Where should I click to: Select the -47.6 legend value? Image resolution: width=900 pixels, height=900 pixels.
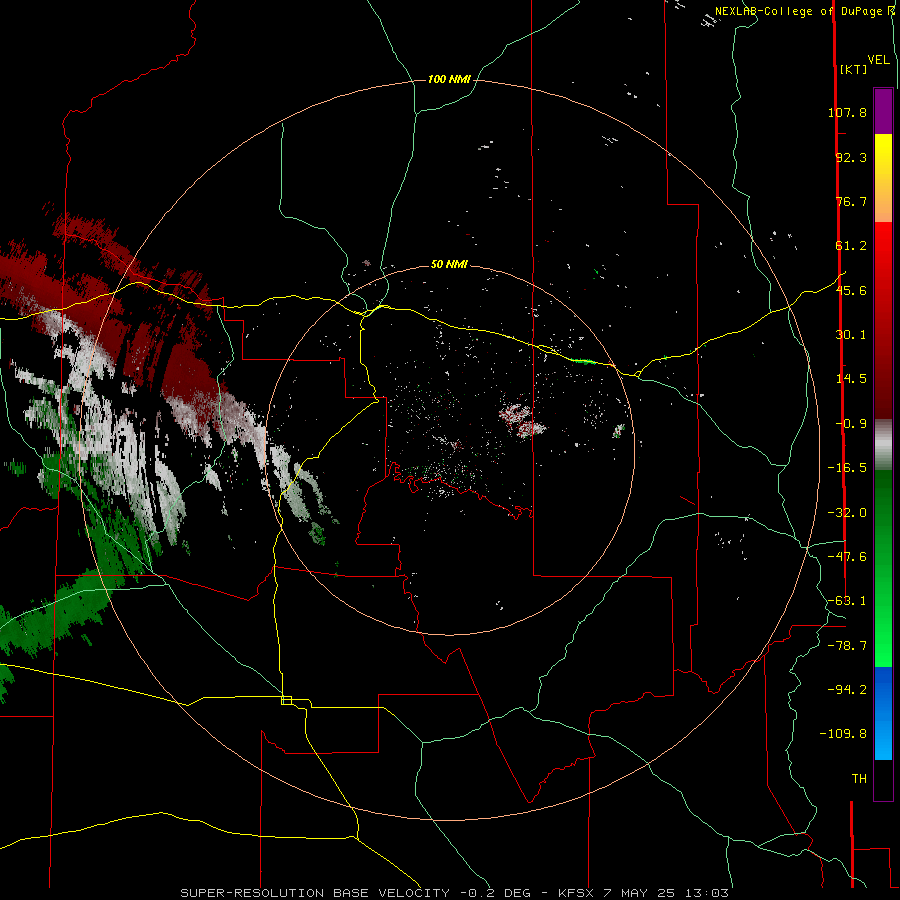point(847,557)
